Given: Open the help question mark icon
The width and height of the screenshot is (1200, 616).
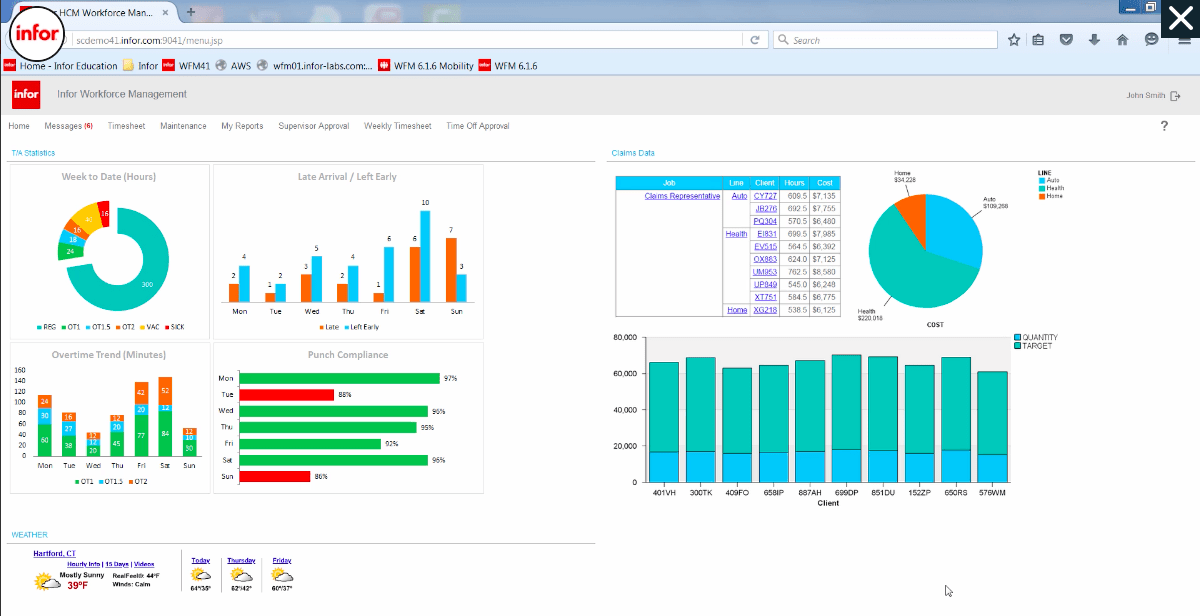Looking at the screenshot, I should (x=1164, y=125).
